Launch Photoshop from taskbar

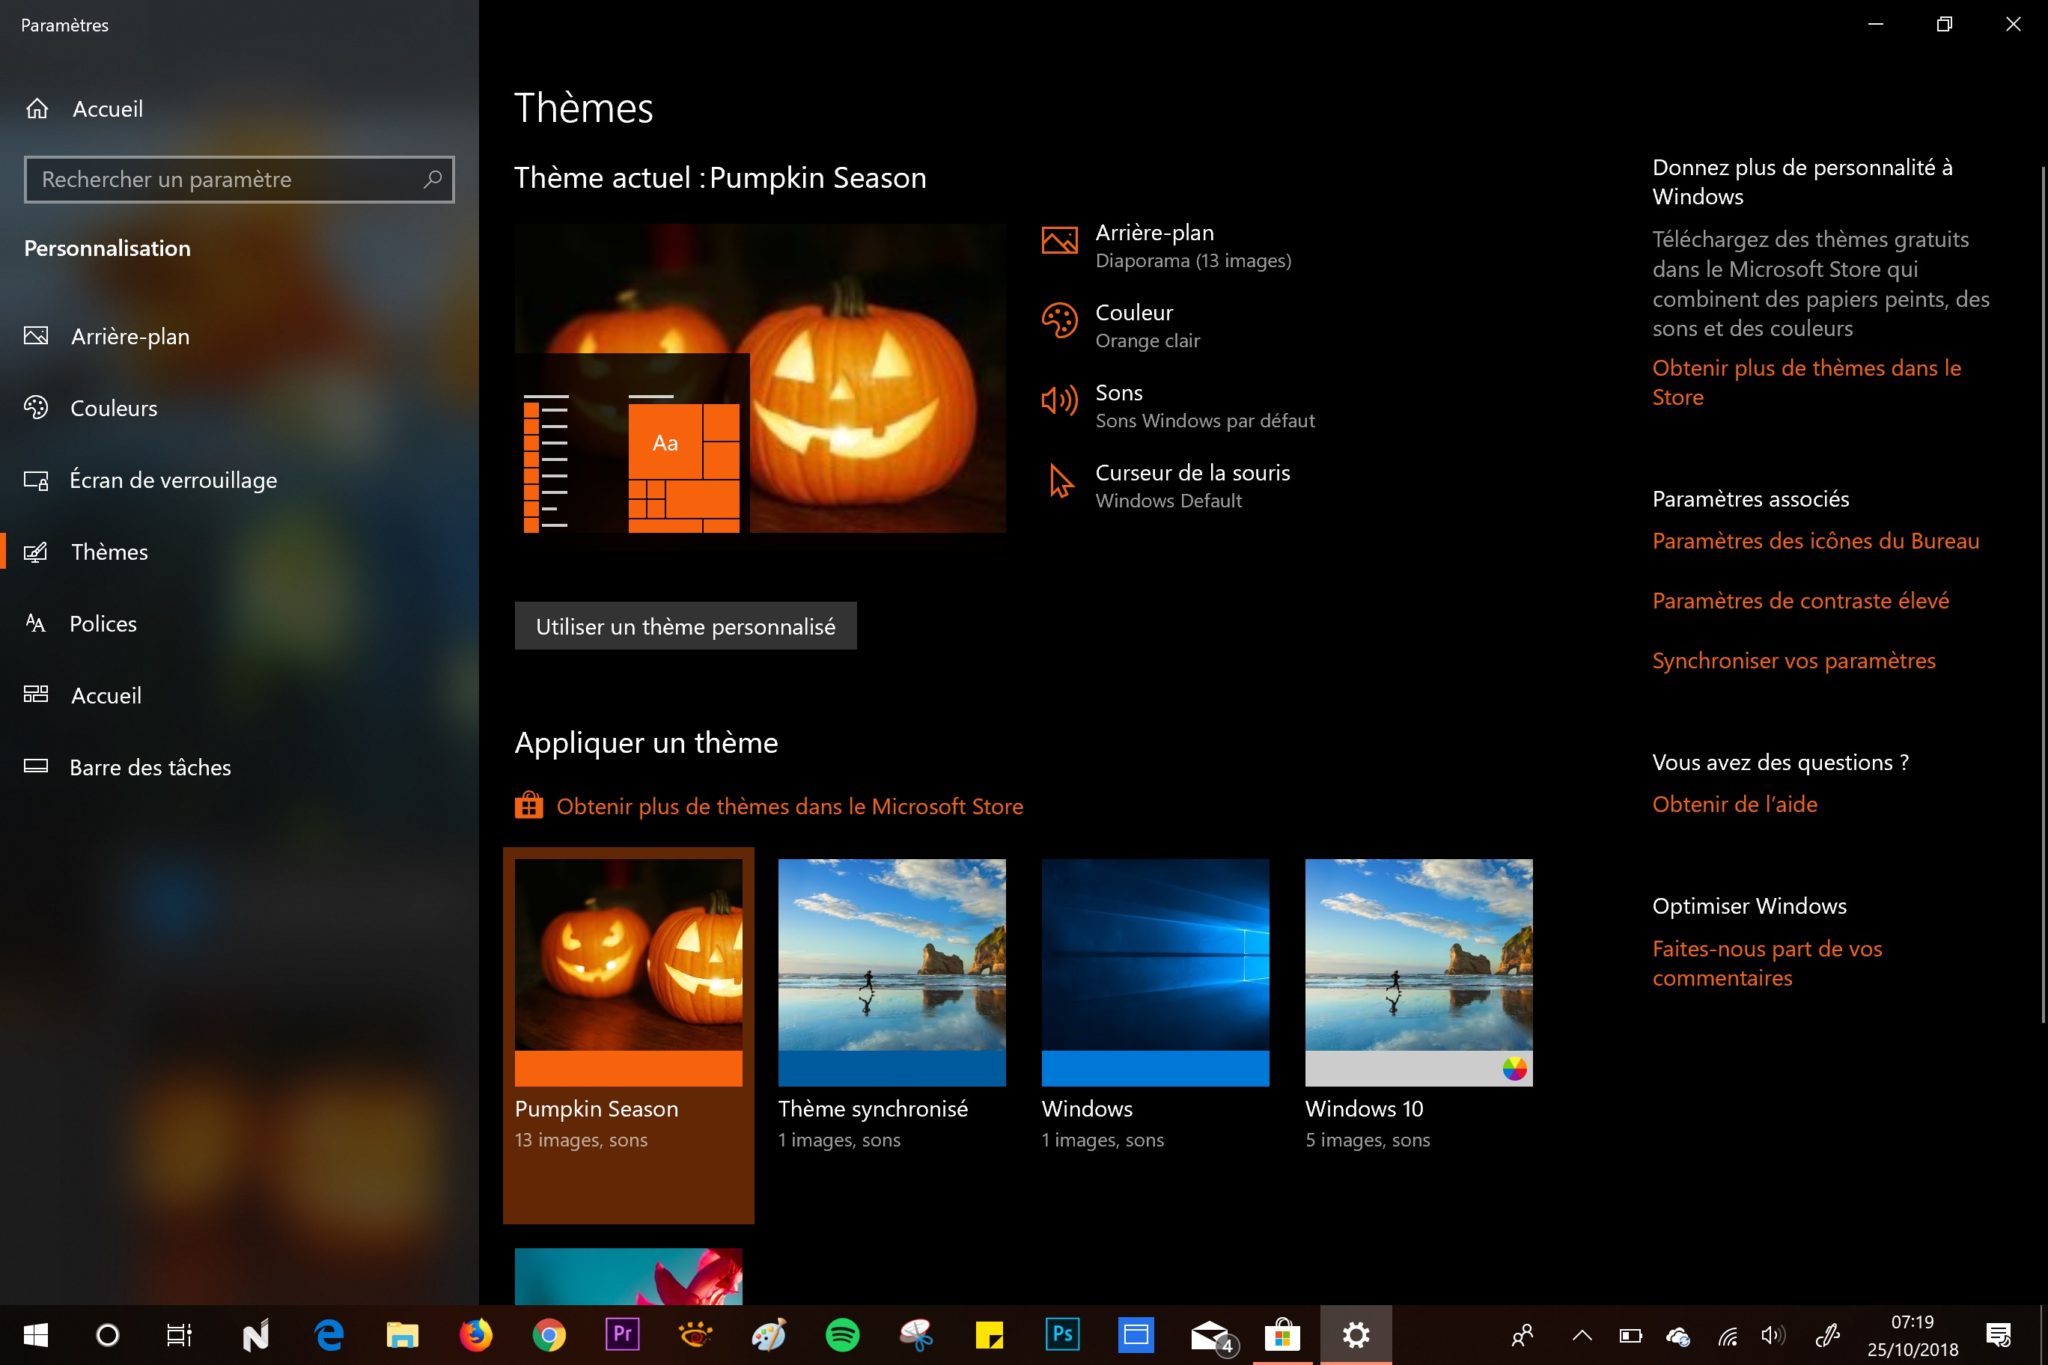[1062, 1335]
